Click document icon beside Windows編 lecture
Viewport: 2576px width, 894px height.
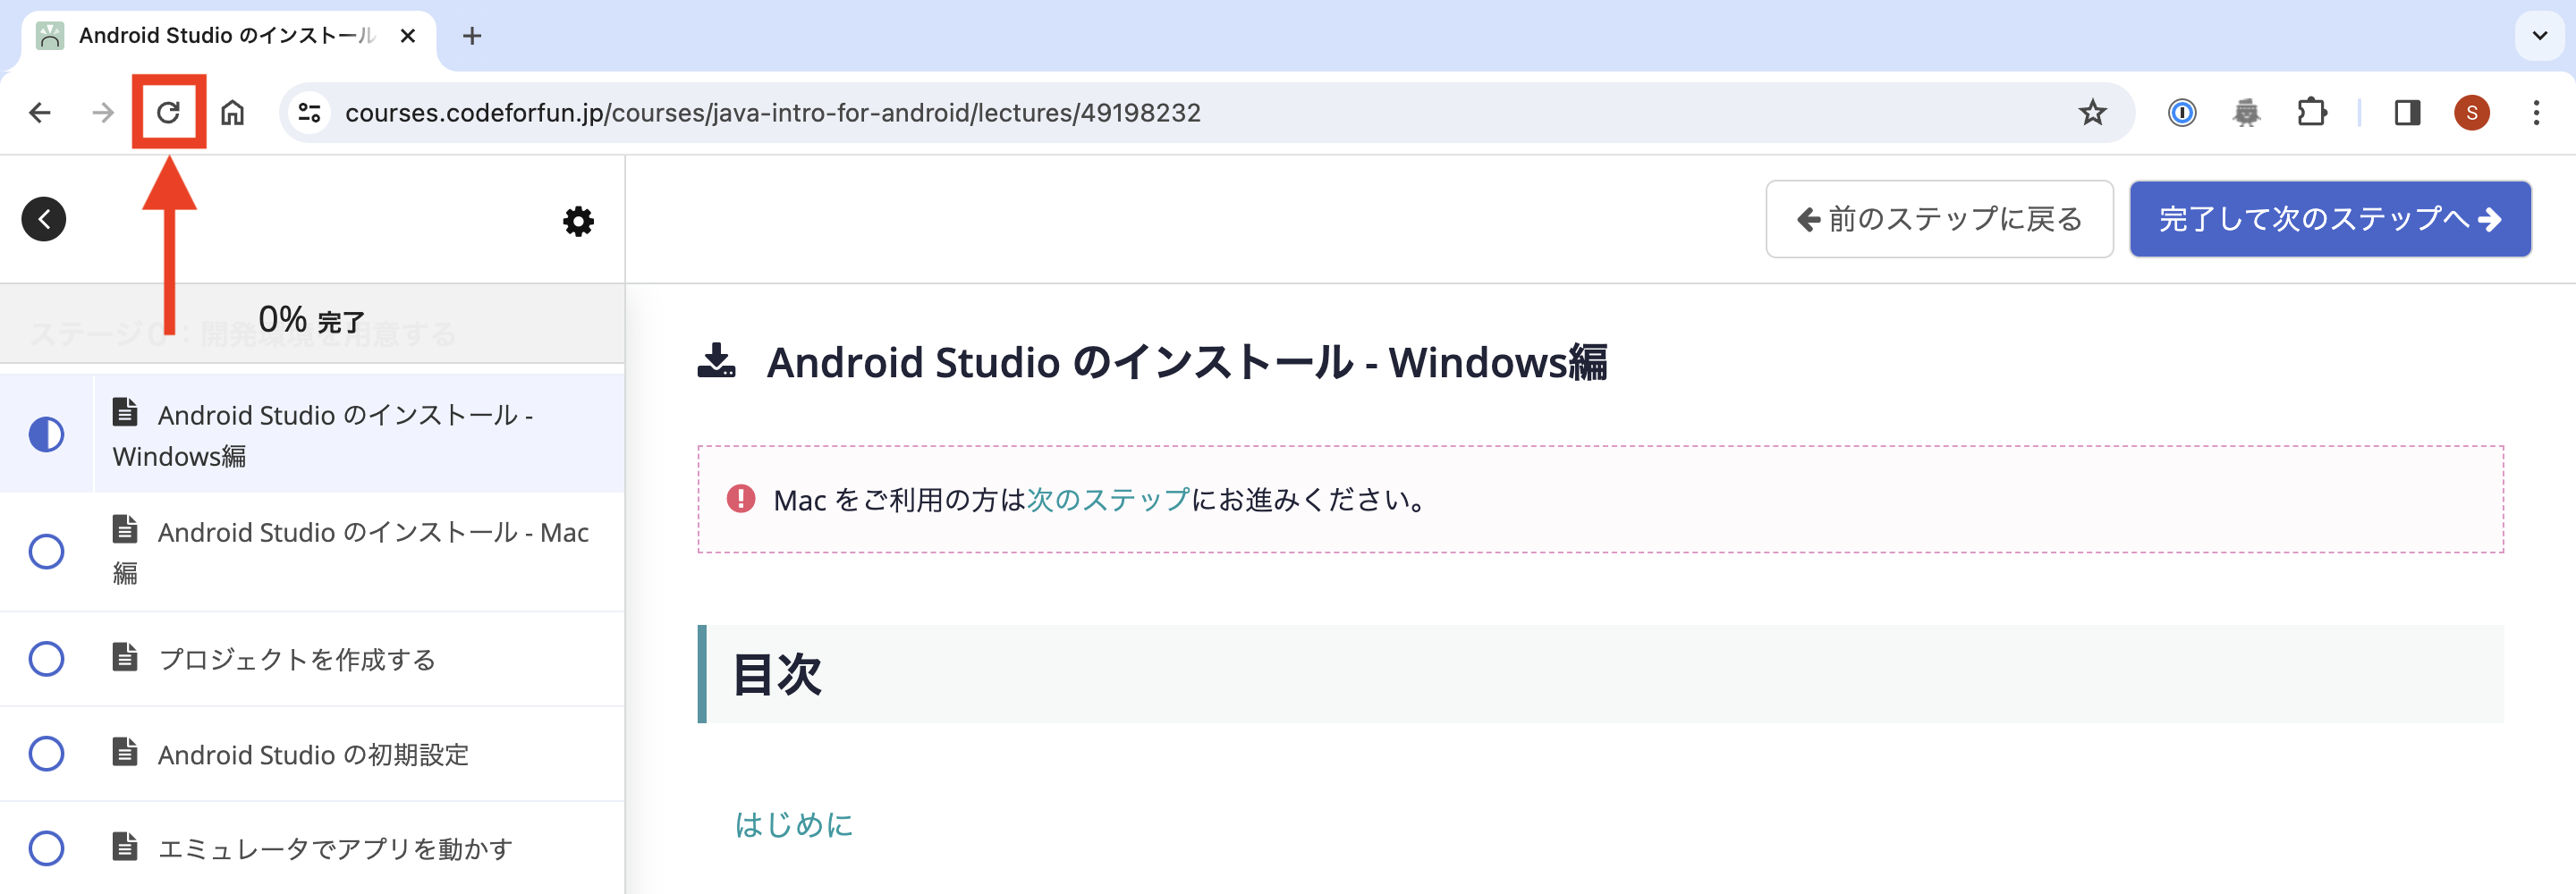(x=125, y=411)
